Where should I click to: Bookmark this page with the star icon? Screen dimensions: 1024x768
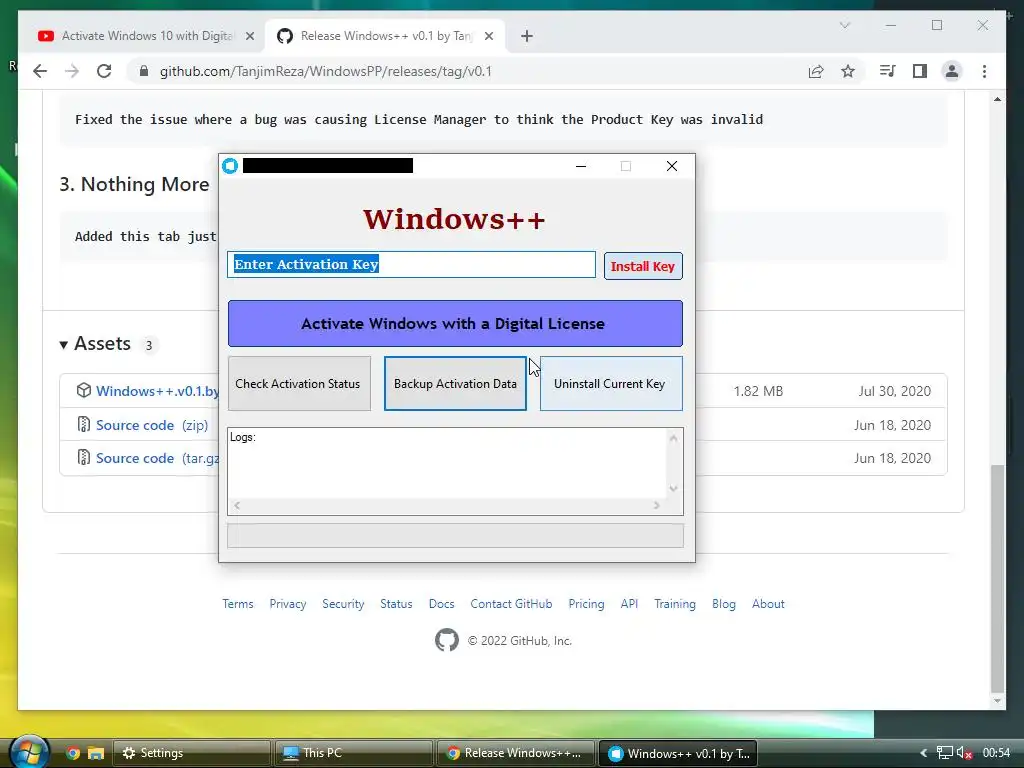pos(848,71)
